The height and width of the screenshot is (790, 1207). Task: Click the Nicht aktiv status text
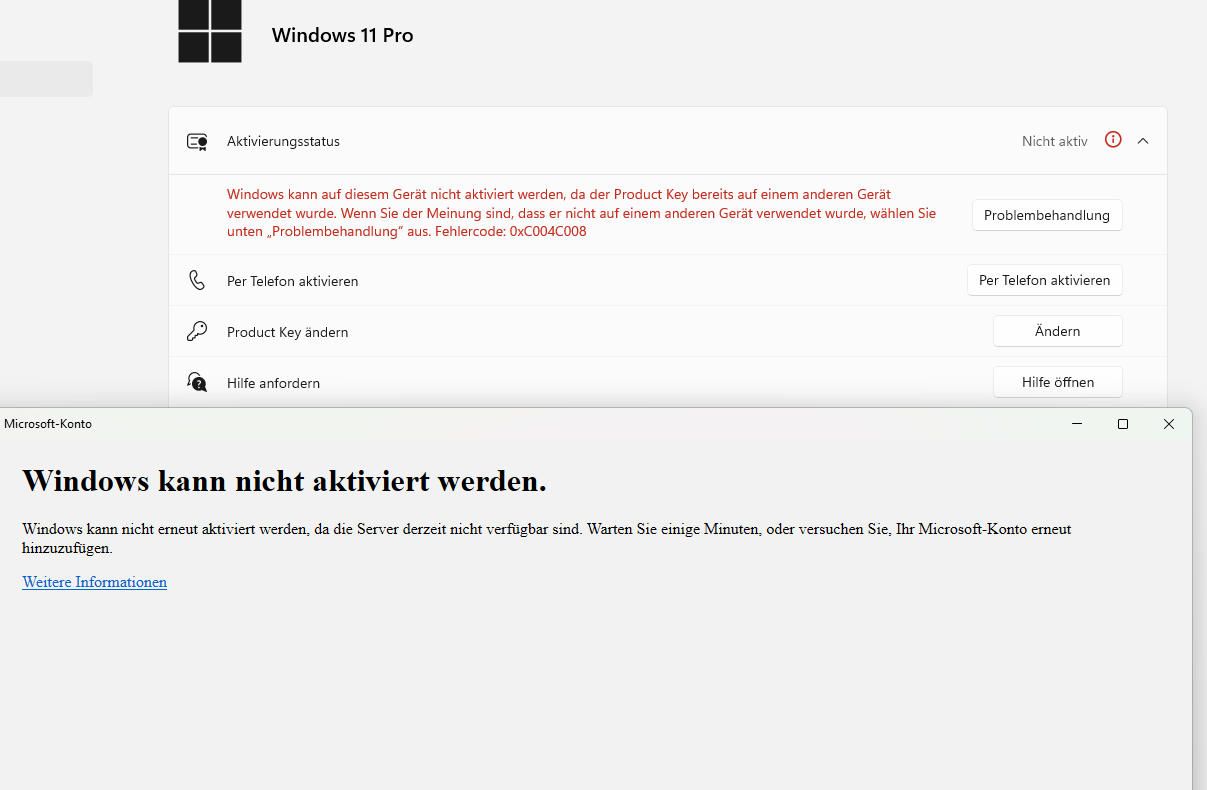click(1054, 141)
